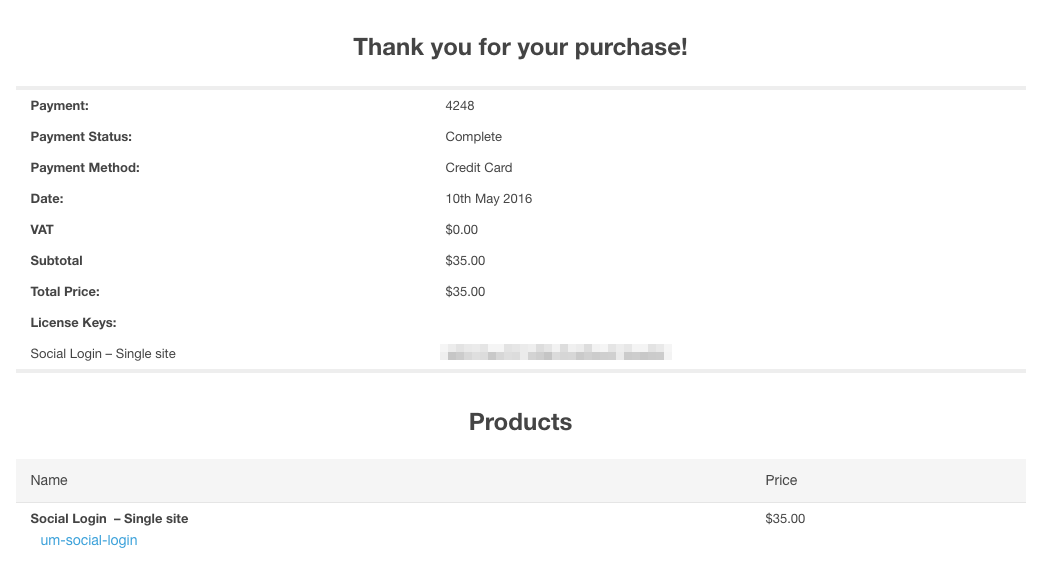
Task: Click the License Keys label
Action: [74, 322]
